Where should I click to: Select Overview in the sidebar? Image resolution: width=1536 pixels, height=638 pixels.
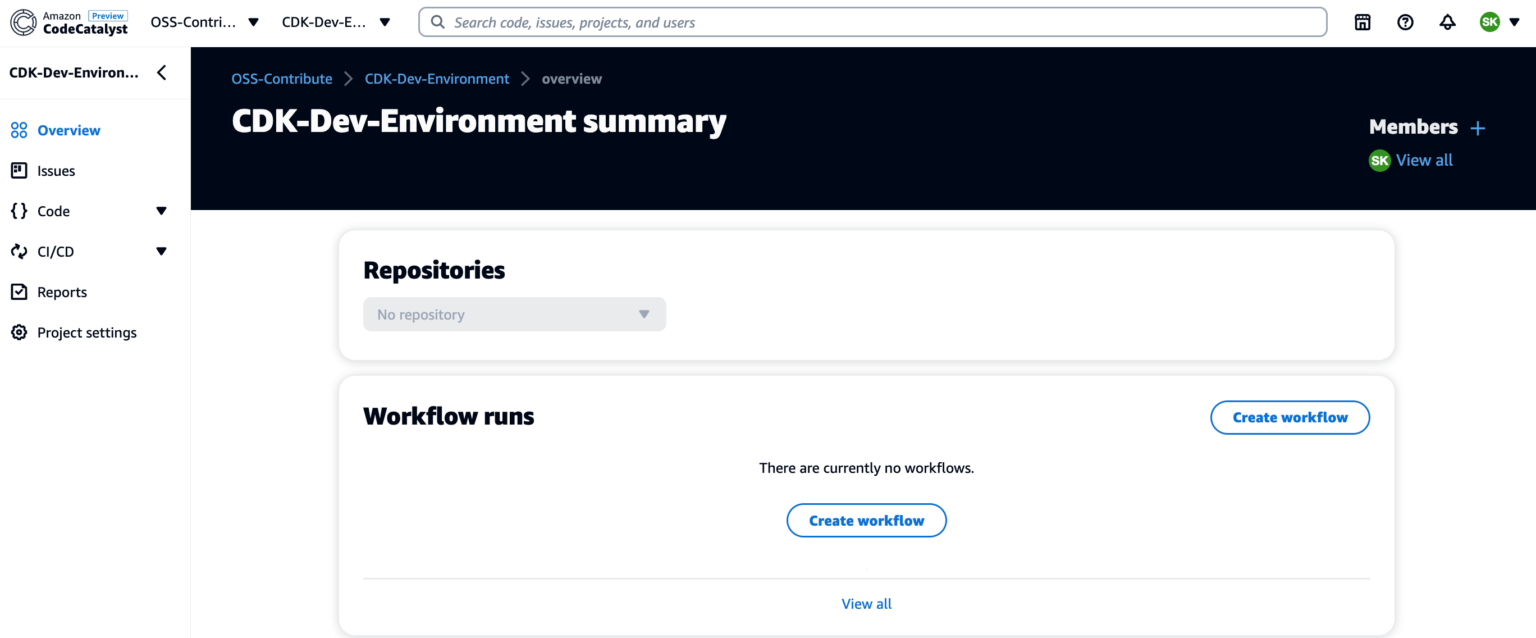[x=67, y=130]
